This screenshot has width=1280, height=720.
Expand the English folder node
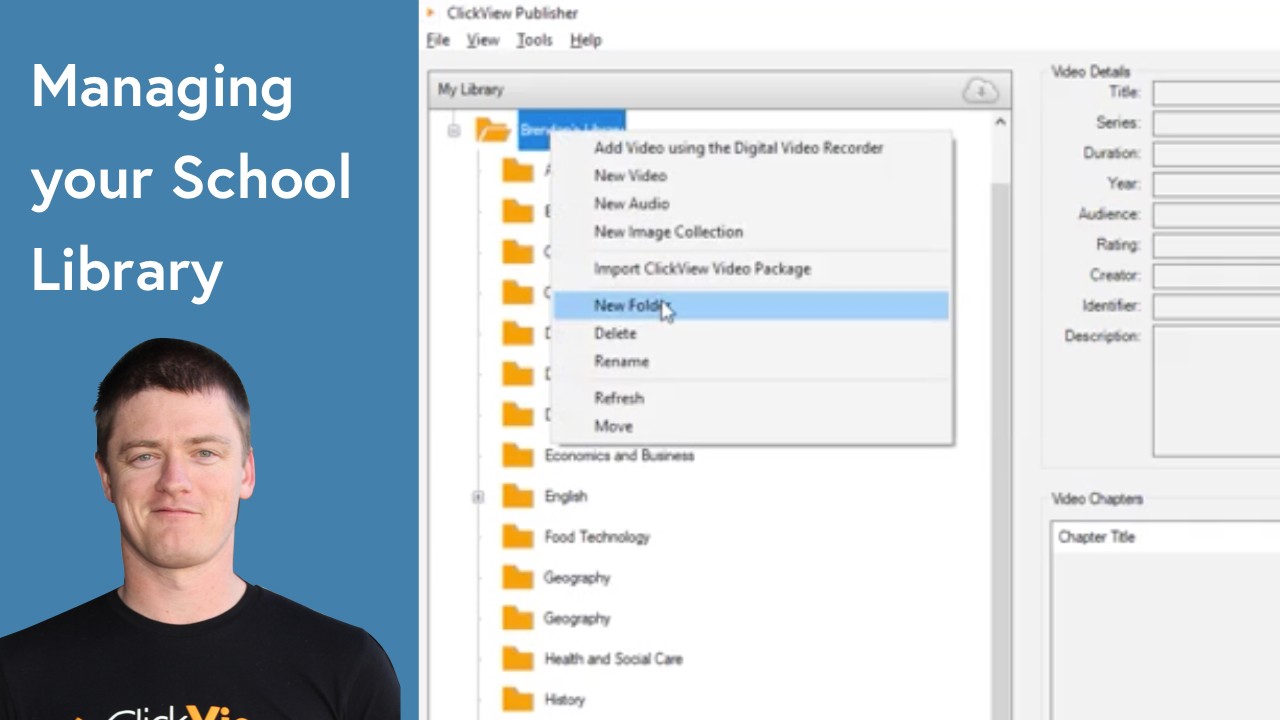click(x=478, y=497)
